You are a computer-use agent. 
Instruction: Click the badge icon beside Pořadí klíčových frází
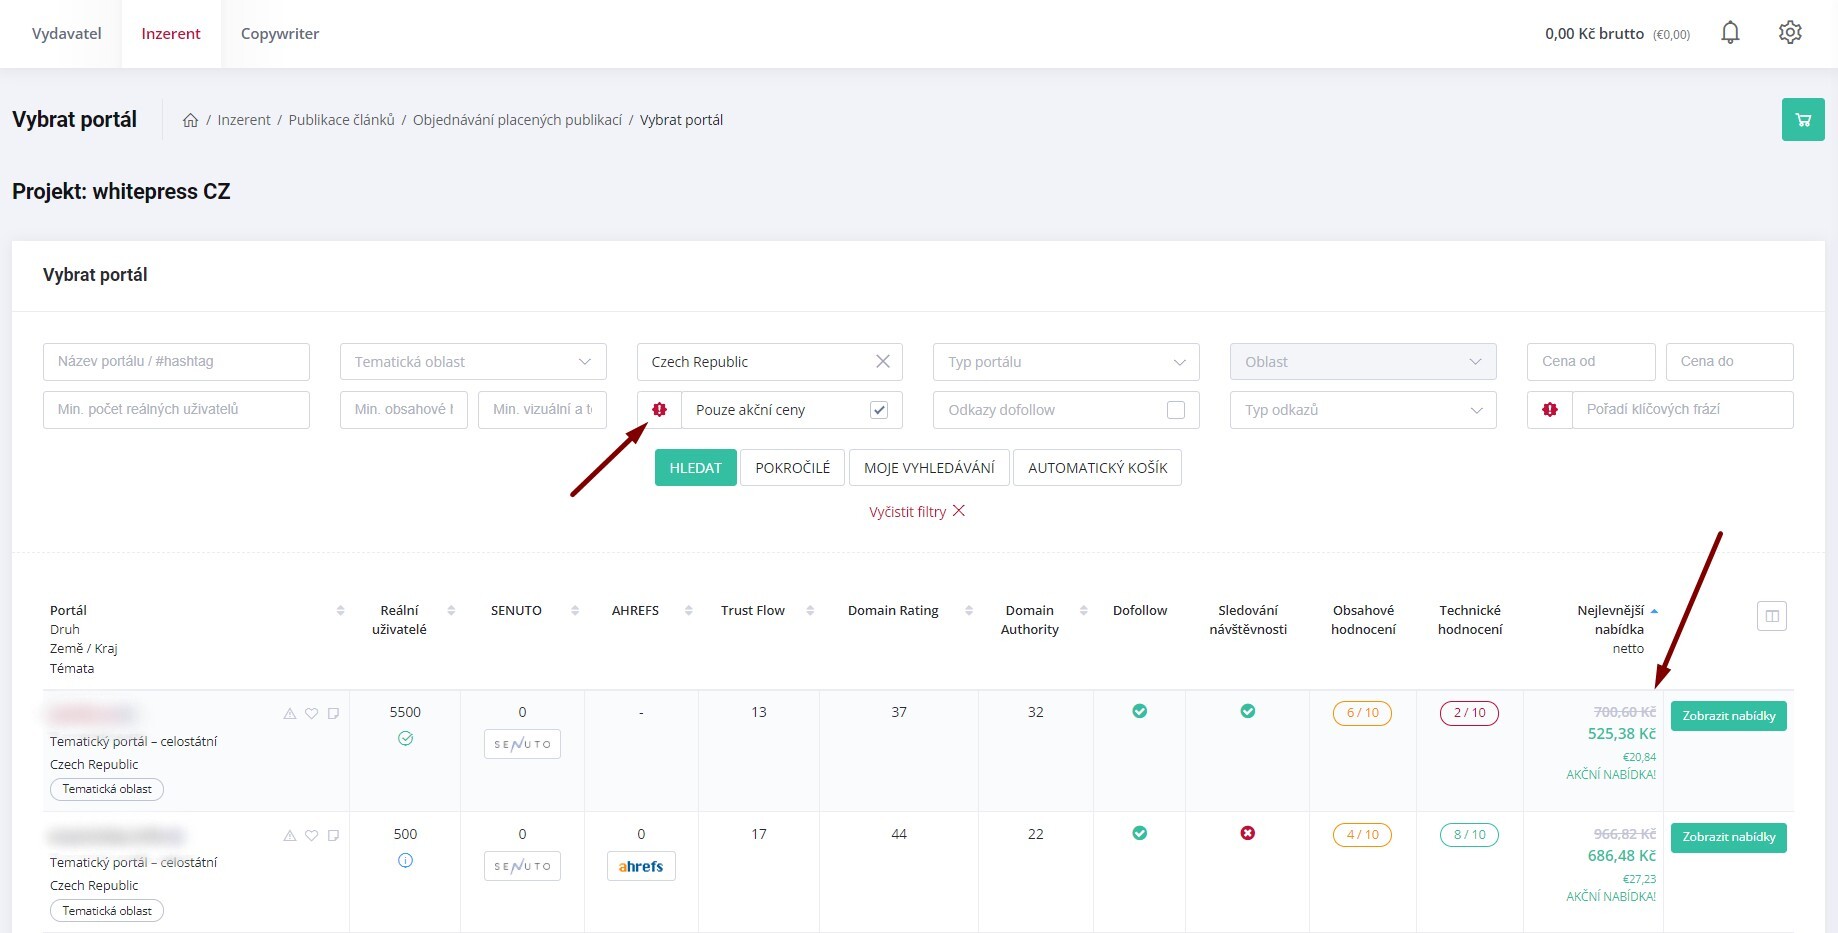click(1550, 410)
